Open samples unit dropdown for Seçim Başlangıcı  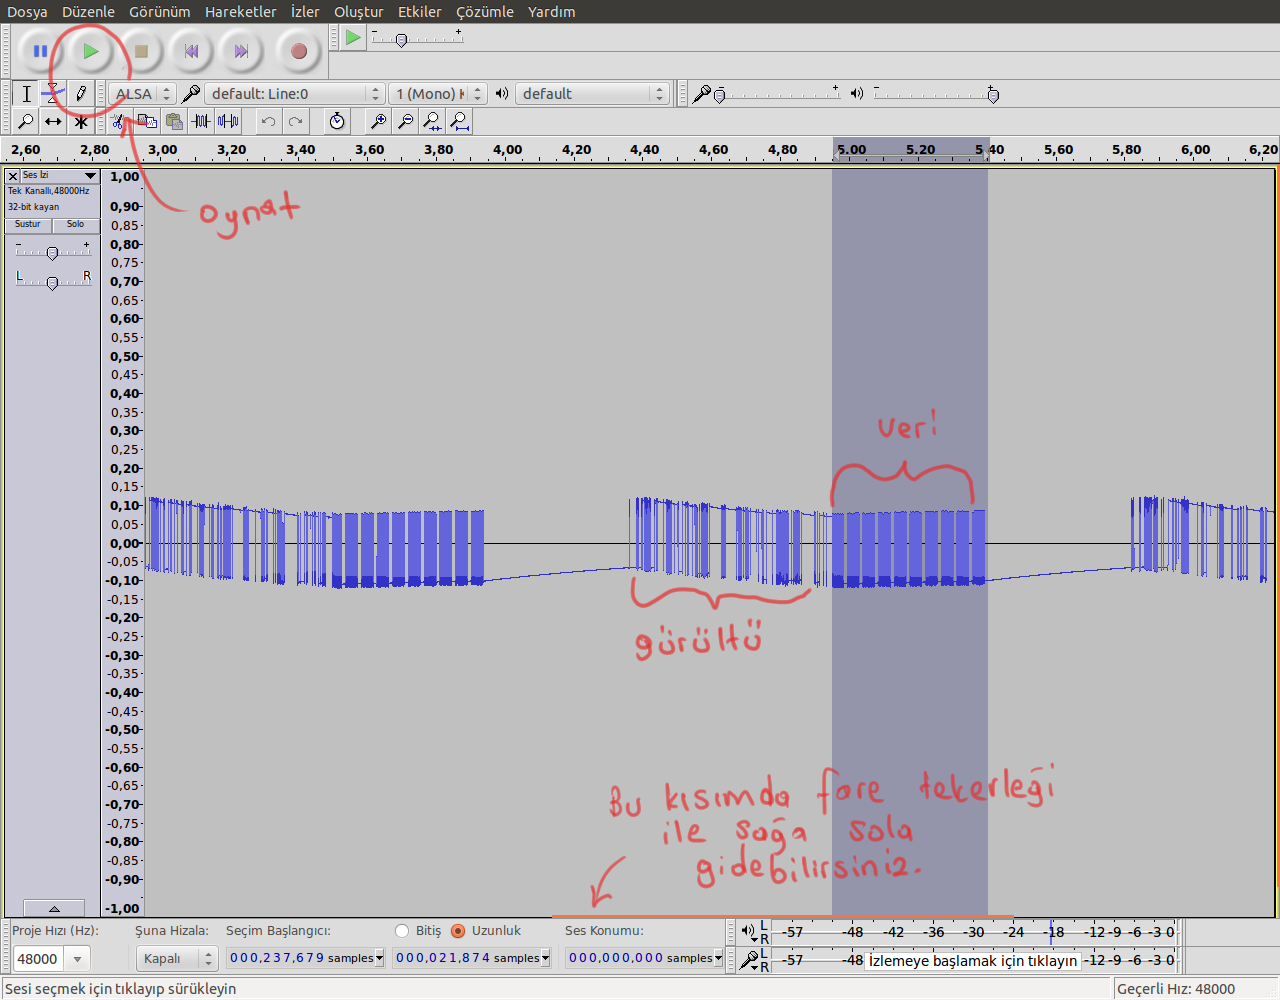coord(379,958)
